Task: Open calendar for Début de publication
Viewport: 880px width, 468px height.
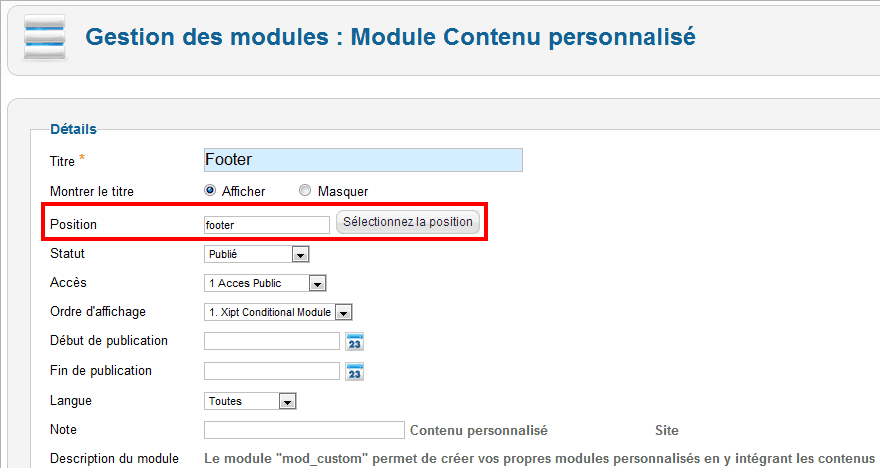Action: (355, 342)
